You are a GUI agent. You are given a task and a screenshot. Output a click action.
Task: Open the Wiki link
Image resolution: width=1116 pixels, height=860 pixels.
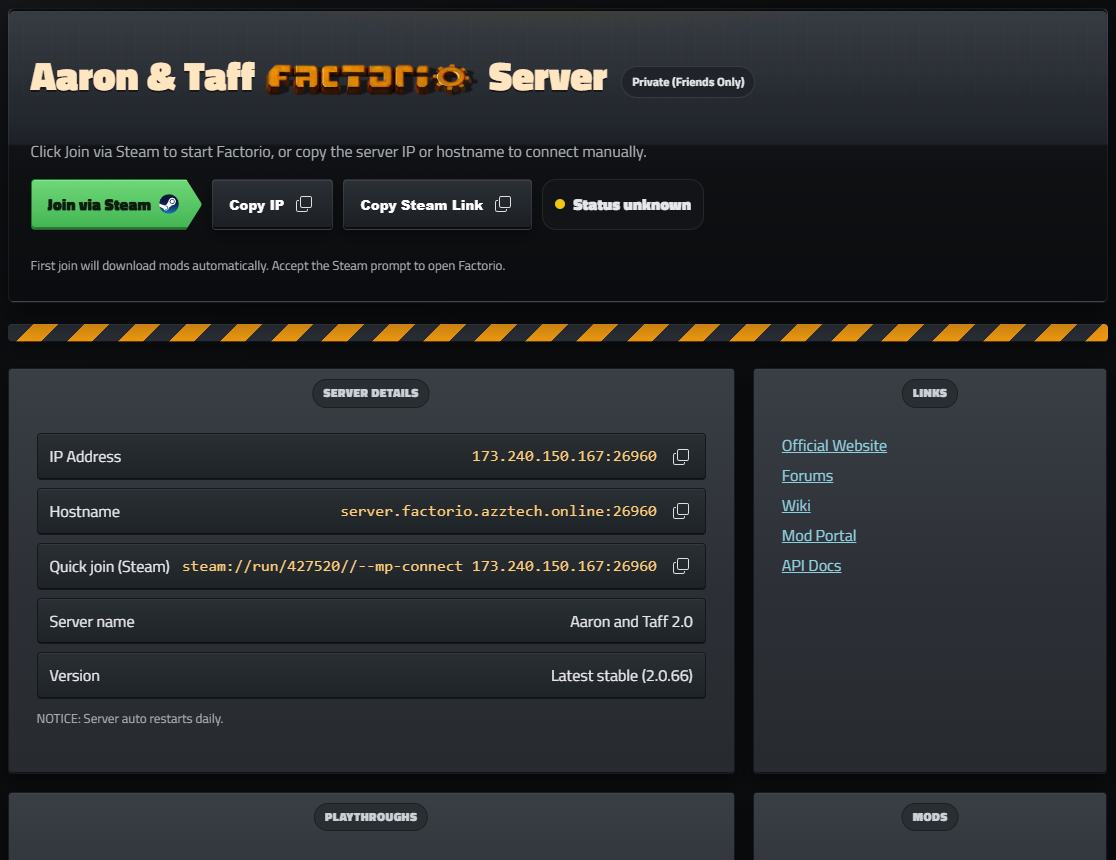coord(796,506)
